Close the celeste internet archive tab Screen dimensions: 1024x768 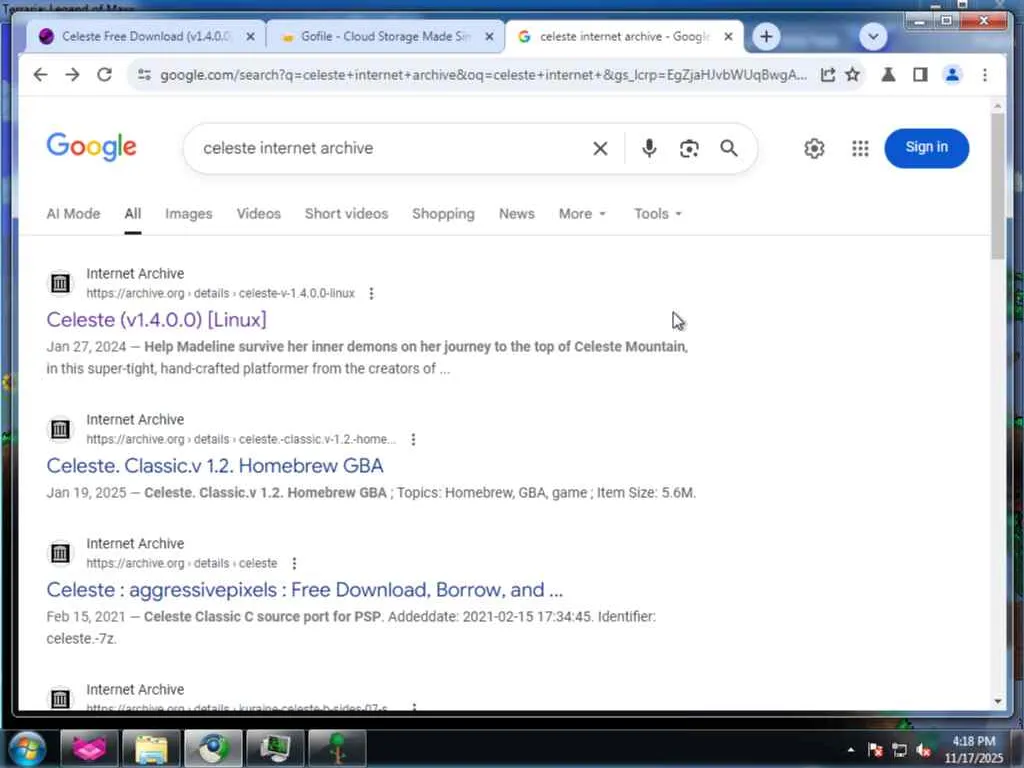(x=728, y=37)
